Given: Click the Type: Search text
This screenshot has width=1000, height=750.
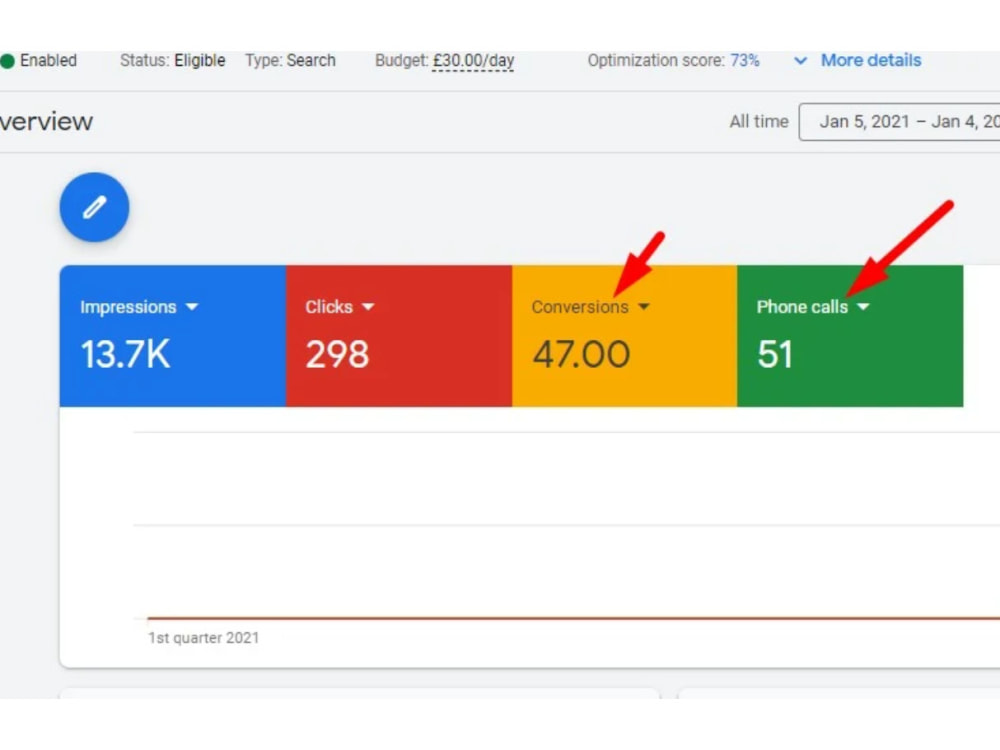Looking at the screenshot, I should click(x=290, y=61).
